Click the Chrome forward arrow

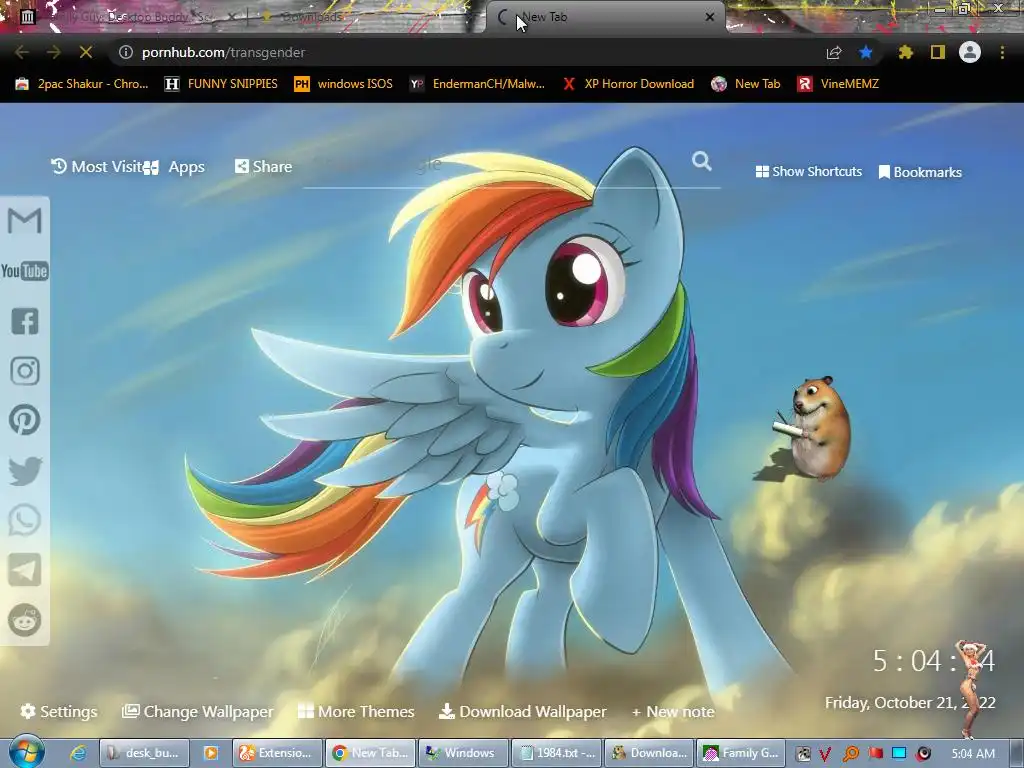[54, 52]
